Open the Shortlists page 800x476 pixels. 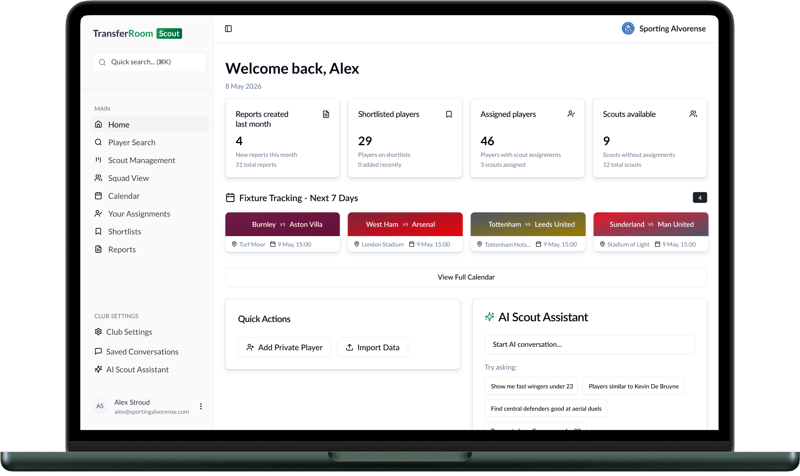coord(150,232)
